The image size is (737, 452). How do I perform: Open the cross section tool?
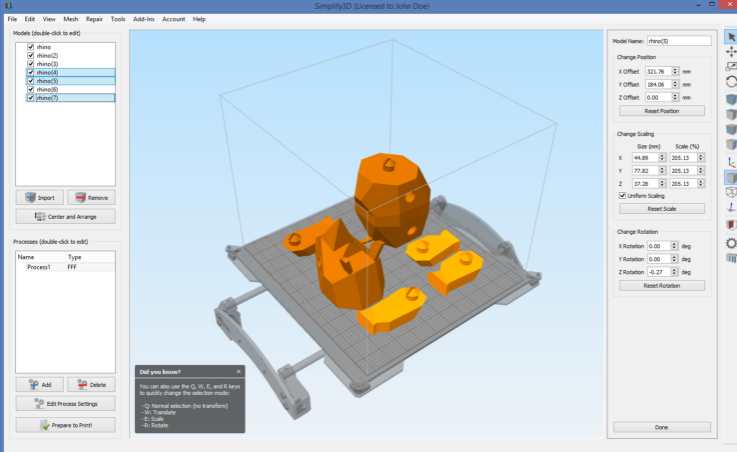731,225
